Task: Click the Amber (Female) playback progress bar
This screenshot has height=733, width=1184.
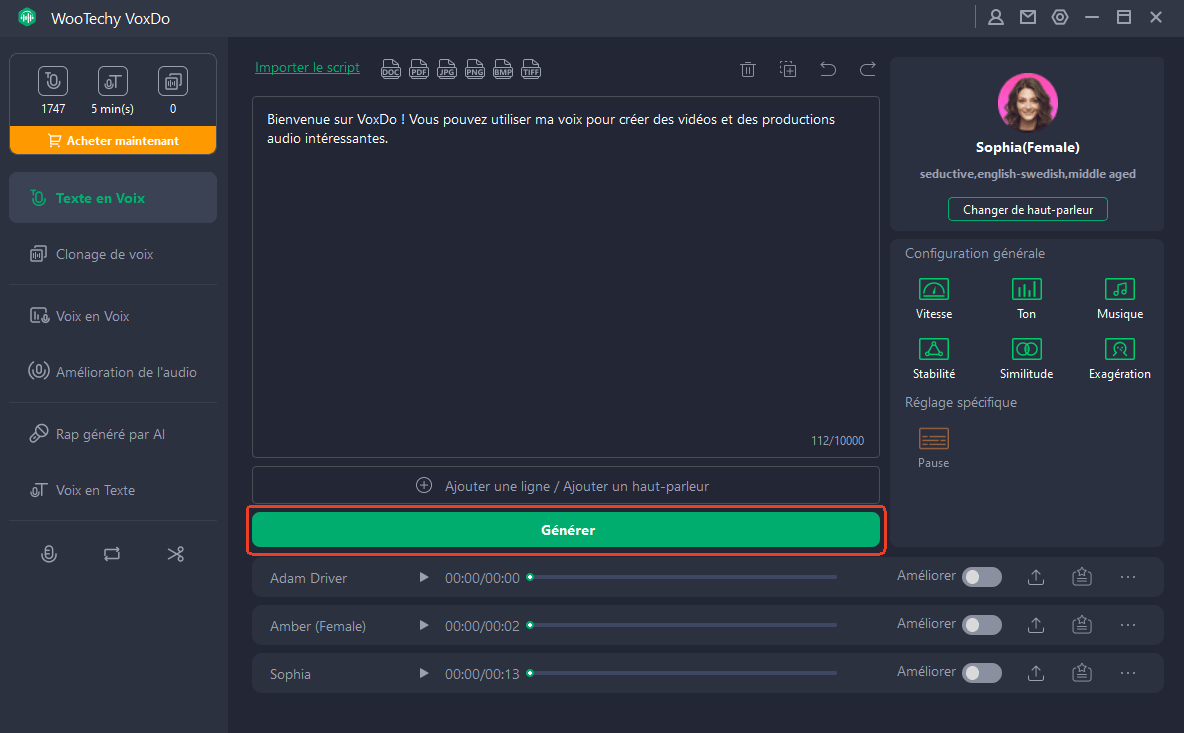Action: [683, 625]
